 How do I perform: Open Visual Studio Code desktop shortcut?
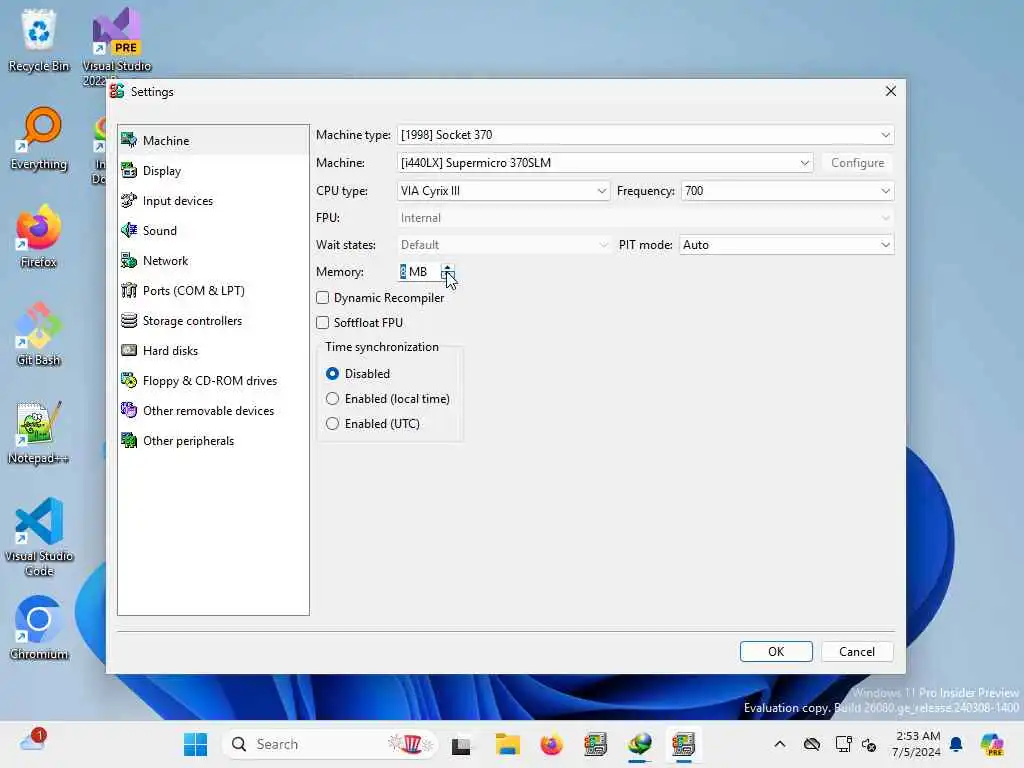(39, 537)
